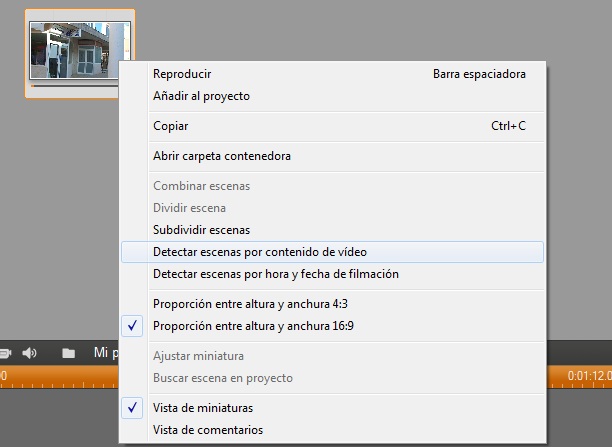The image size is (612, 447).
Task: Open the project folder icon
Action: coord(68,353)
